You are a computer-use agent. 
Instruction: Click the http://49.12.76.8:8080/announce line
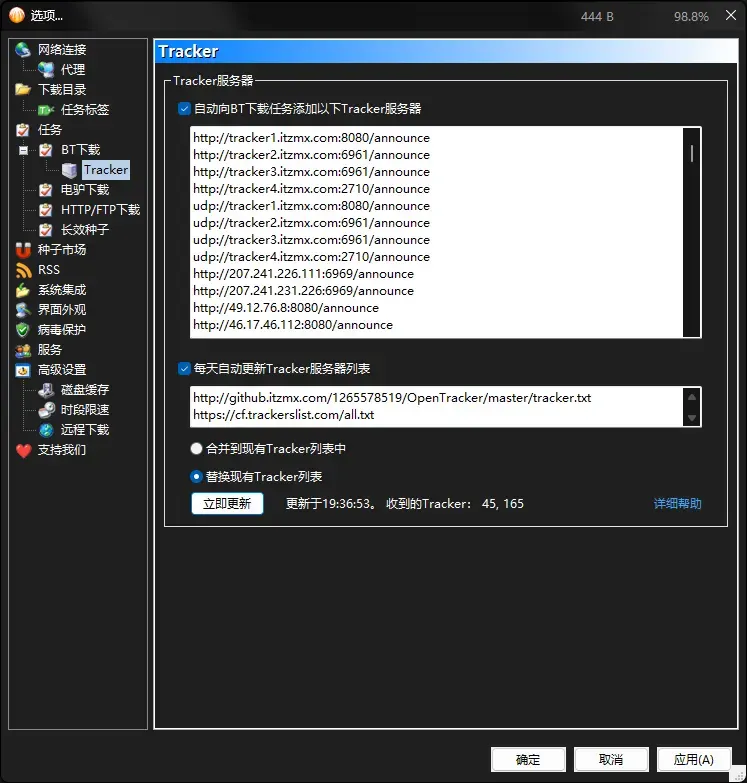(x=286, y=308)
